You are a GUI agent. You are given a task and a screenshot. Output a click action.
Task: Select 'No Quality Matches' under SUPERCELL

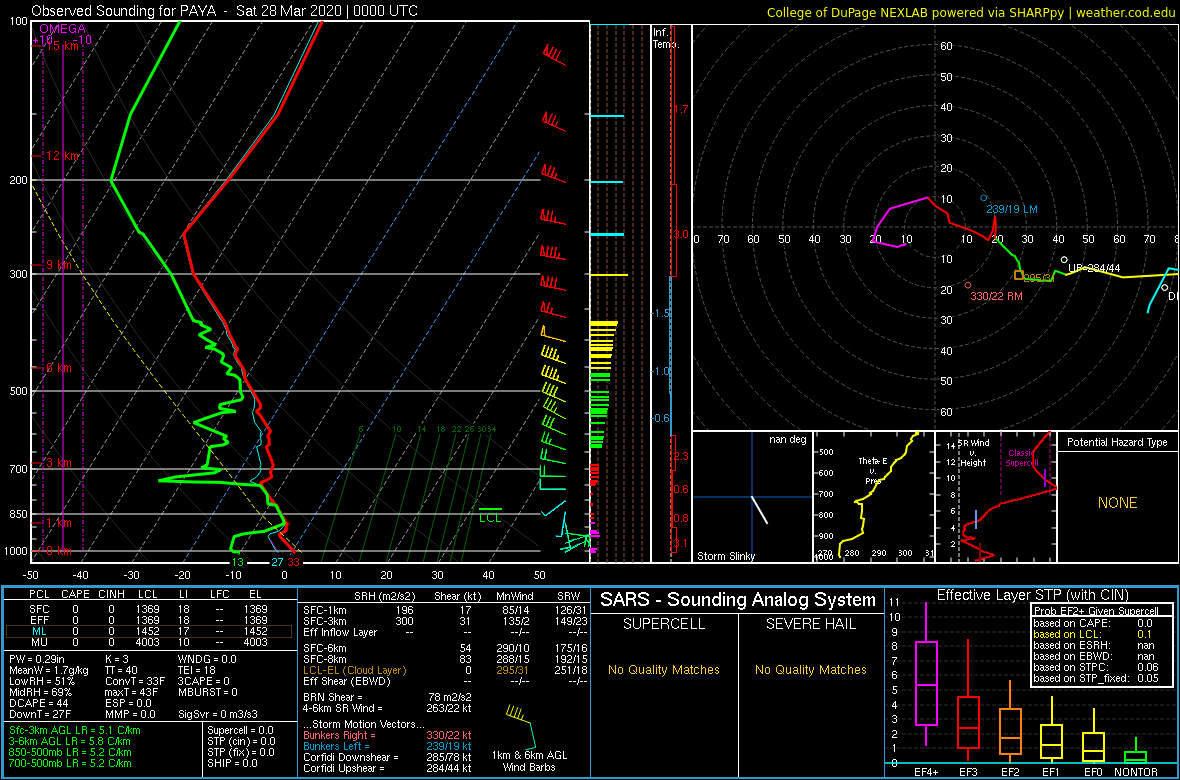coord(663,669)
